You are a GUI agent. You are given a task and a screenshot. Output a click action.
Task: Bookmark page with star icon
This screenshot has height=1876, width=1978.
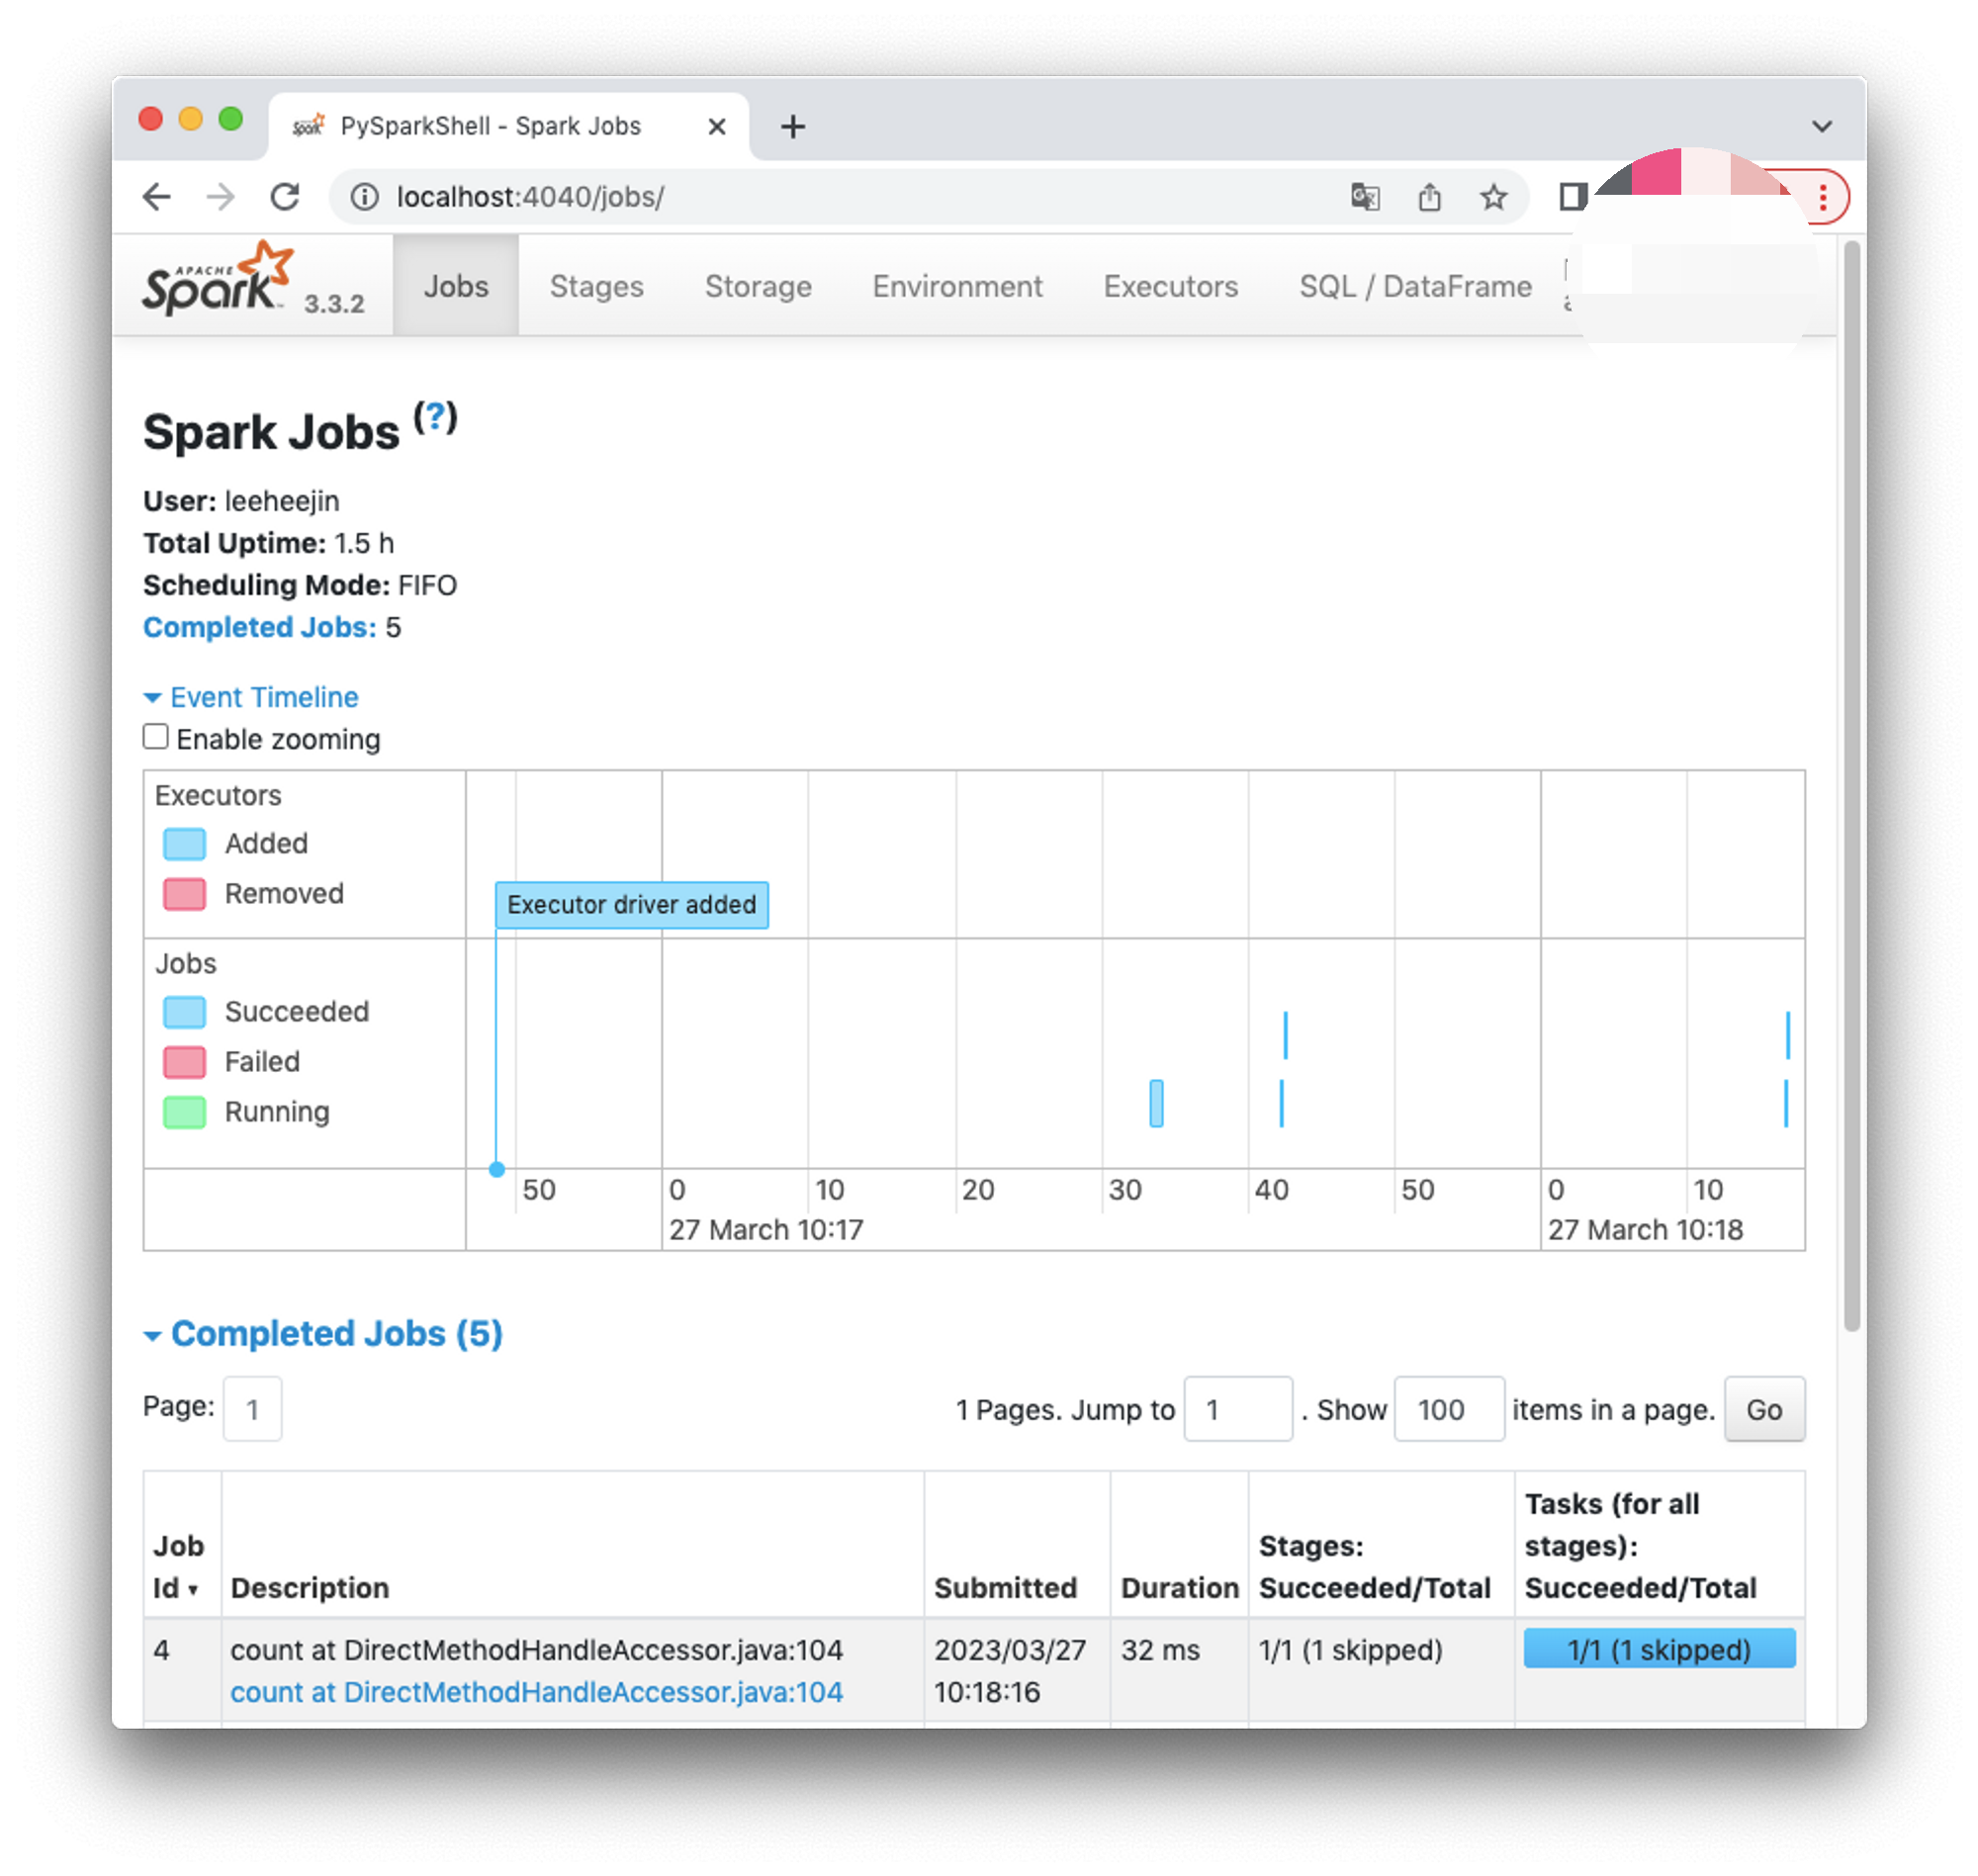(1493, 197)
